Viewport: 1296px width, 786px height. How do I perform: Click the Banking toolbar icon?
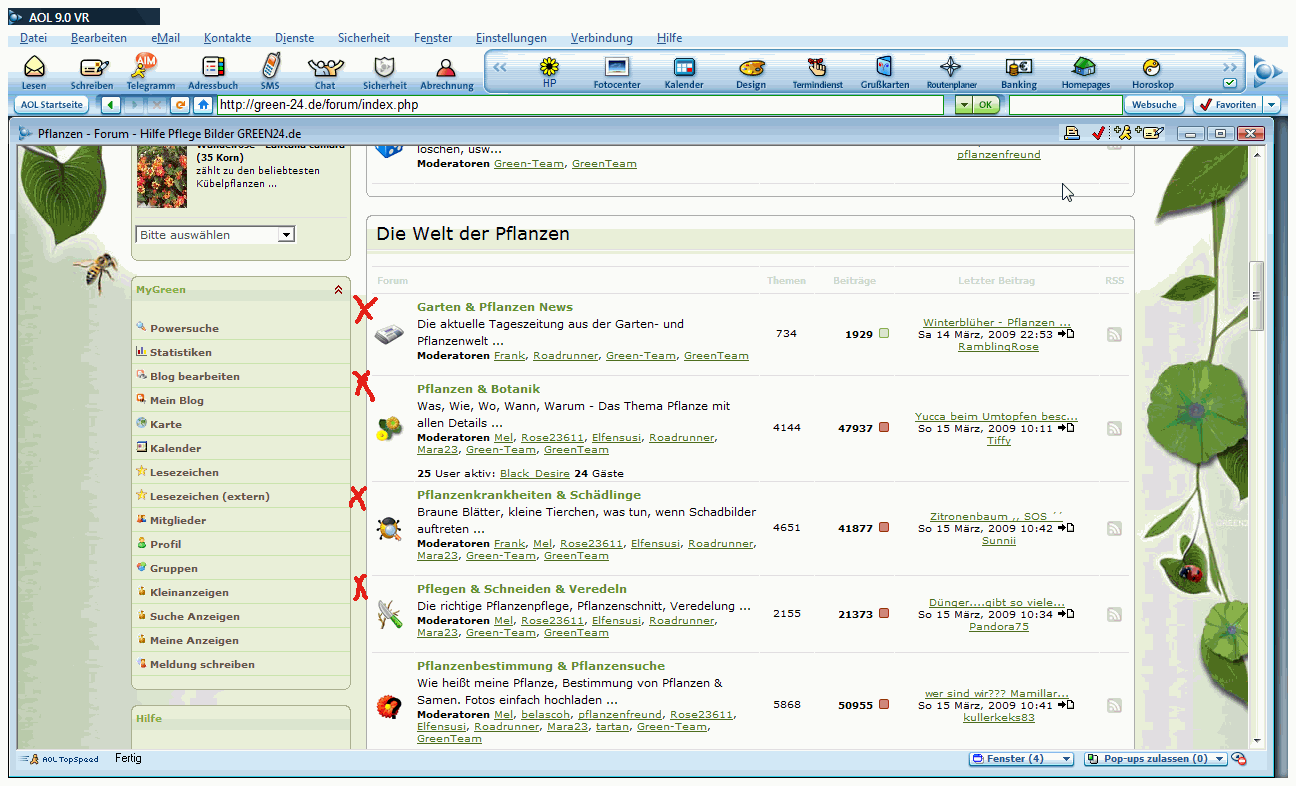pyautogui.click(x=1018, y=71)
